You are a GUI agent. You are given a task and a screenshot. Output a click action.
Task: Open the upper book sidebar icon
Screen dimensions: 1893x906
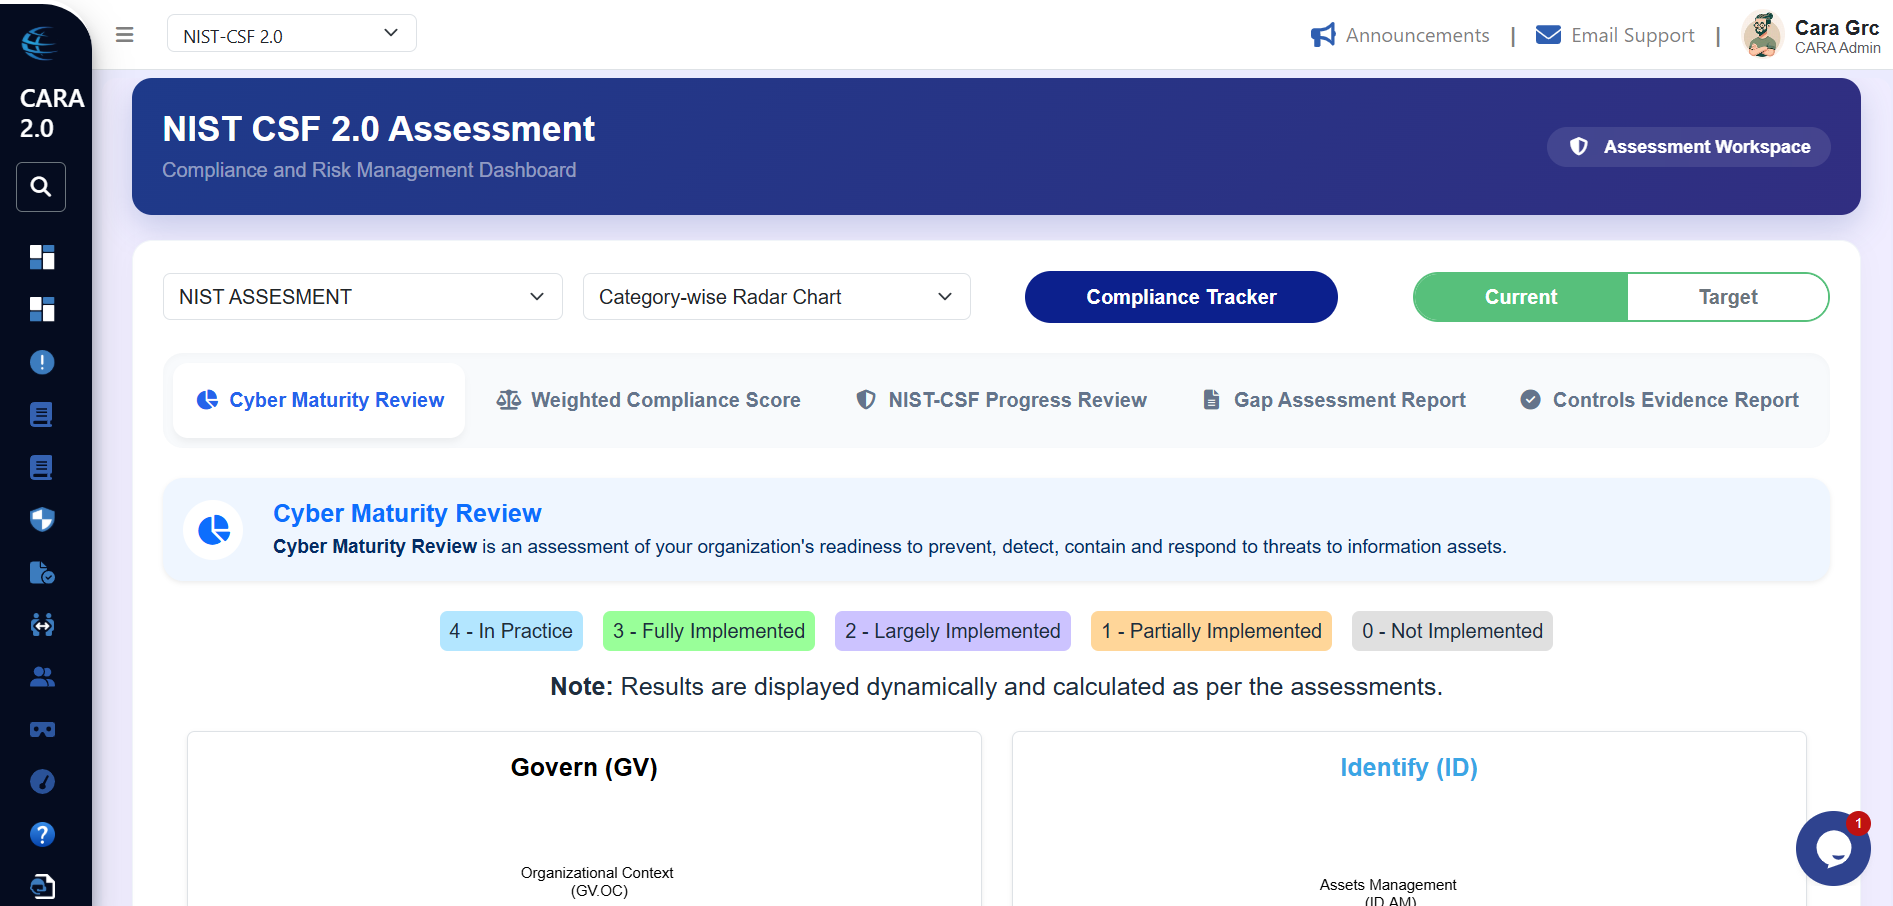point(41,414)
